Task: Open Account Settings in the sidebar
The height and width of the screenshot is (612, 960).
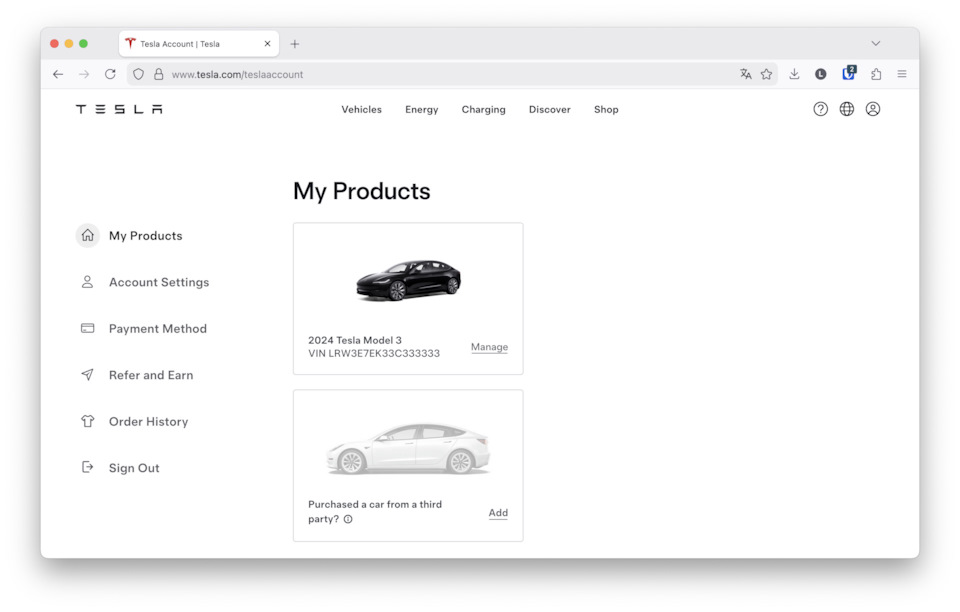Action: pyautogui.click(x=159, y=282)
